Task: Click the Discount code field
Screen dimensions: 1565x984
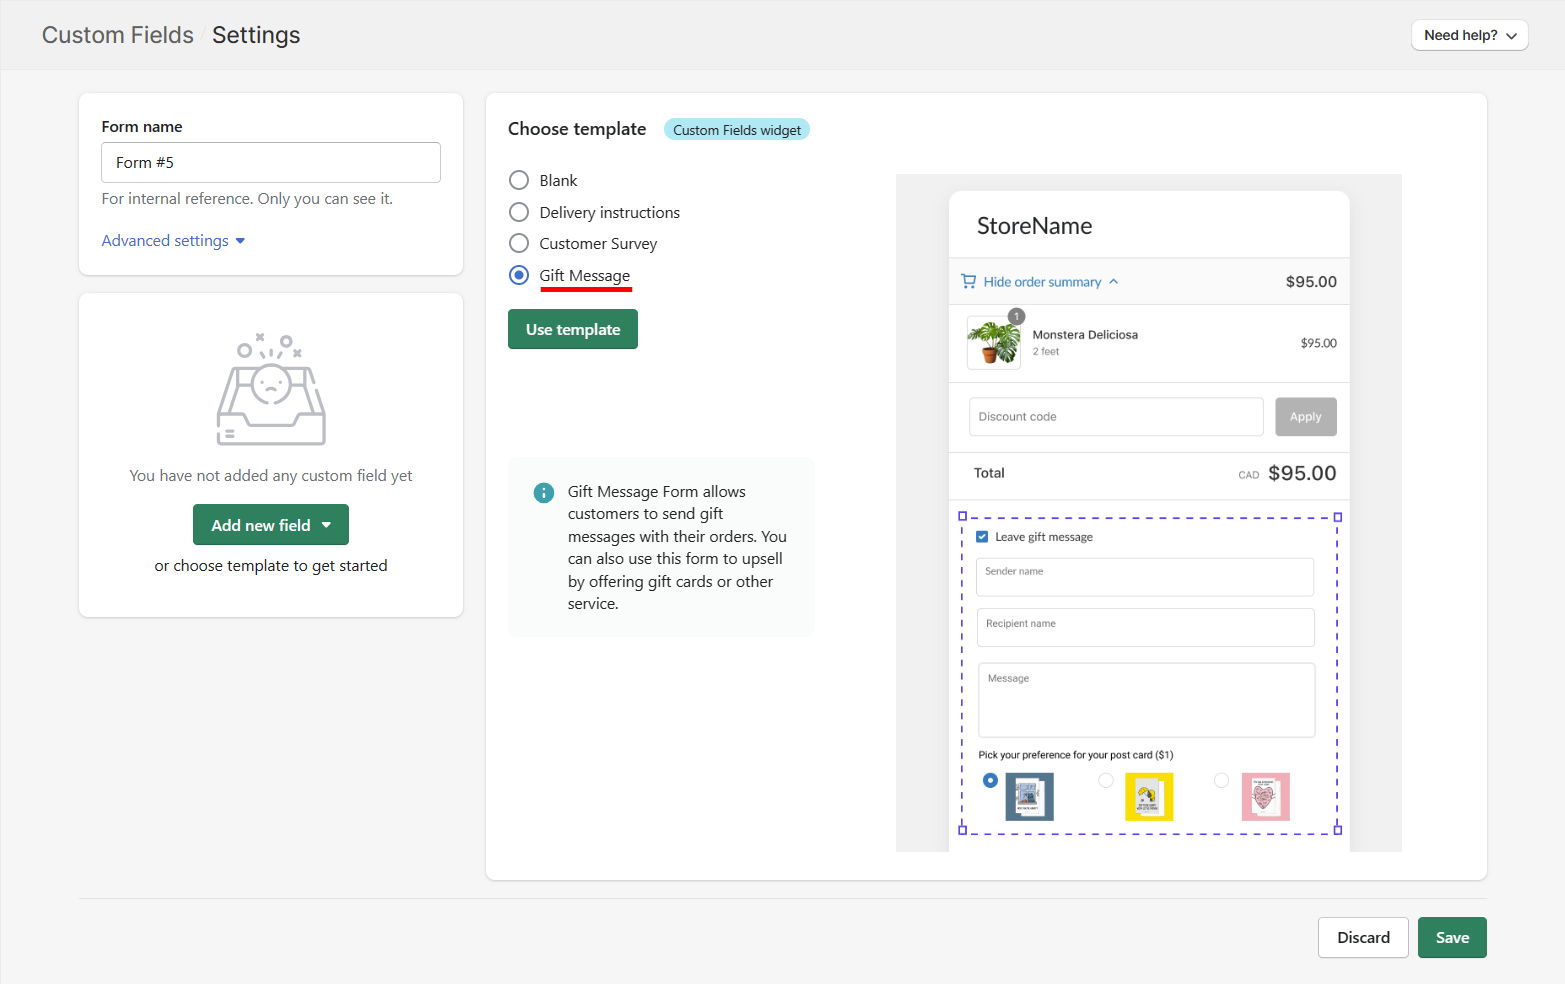Action: (1116, 417)
